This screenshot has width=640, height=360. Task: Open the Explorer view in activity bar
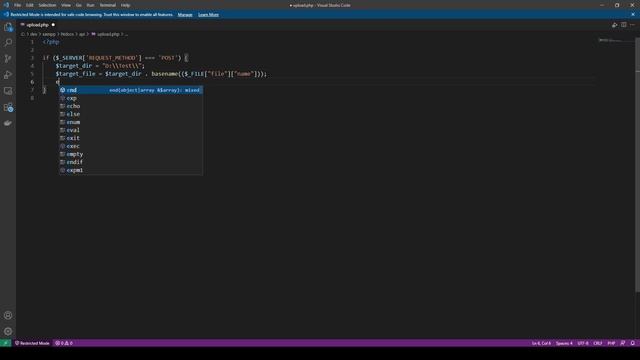[x=8, y=27]
